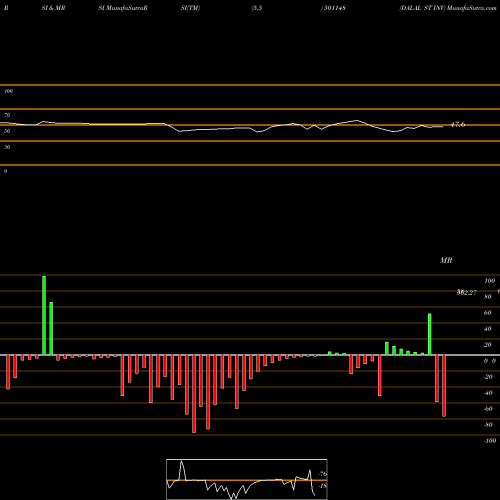Viewport: 500px width, 500px height.
Task: Click the SI(TM) header text
Action: click(190, 8)
